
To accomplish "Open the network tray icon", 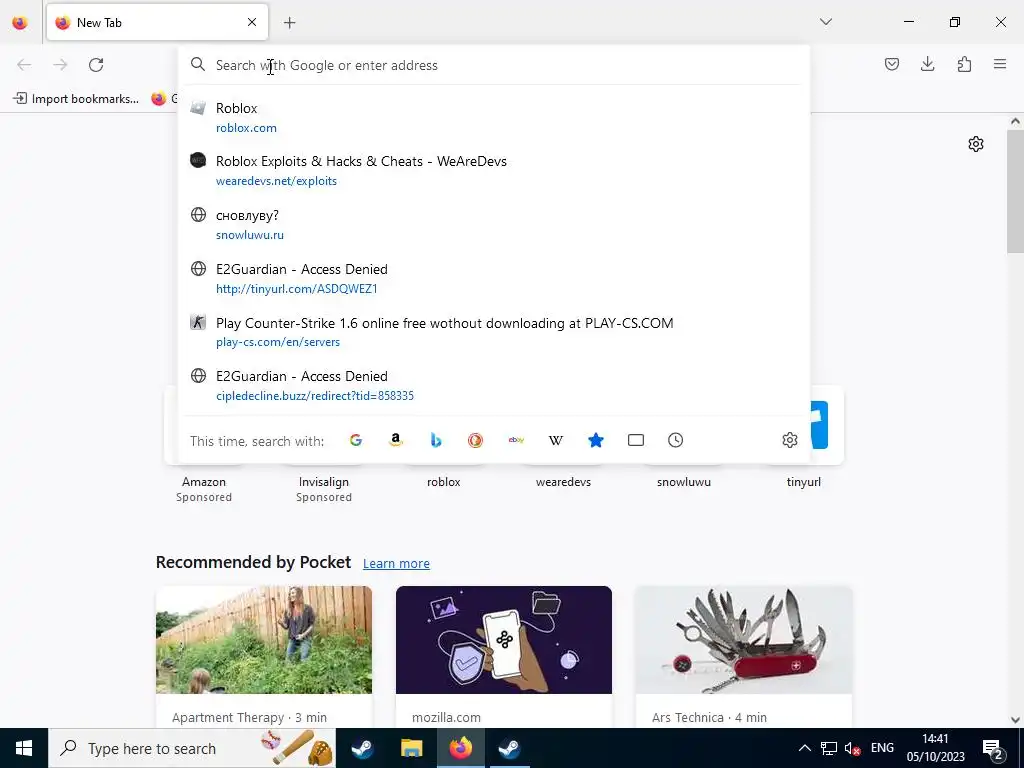I will pos(829,748).
